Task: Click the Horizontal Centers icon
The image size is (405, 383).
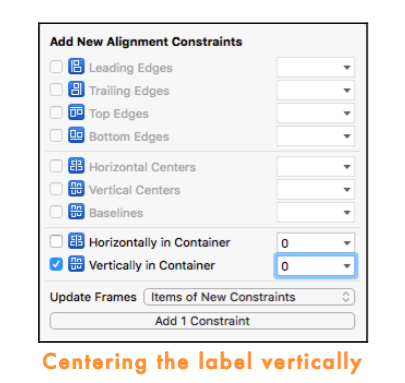Action: [76, 166]
